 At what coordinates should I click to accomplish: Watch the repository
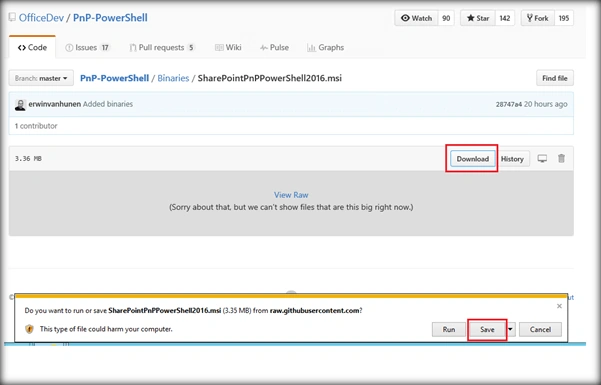416,18
